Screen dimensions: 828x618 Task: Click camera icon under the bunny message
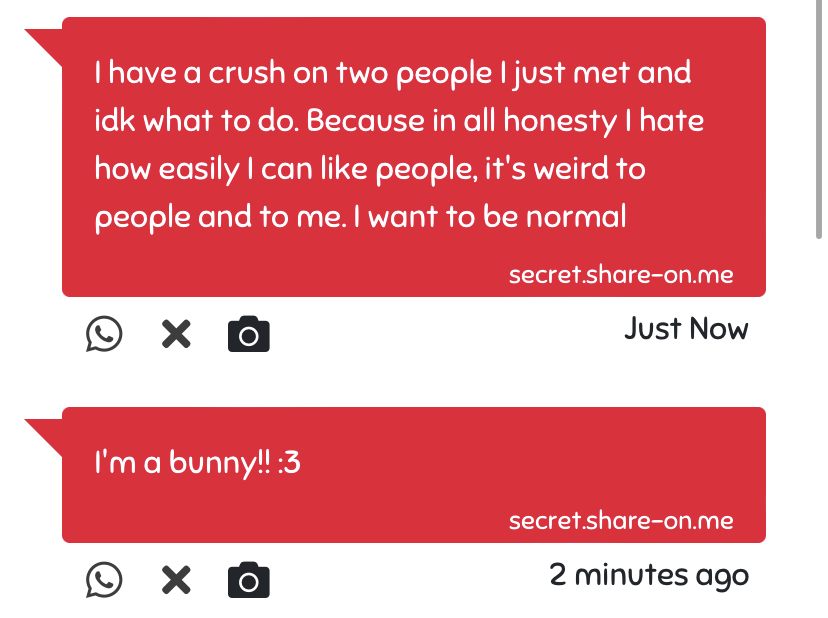tap(249, 580)
